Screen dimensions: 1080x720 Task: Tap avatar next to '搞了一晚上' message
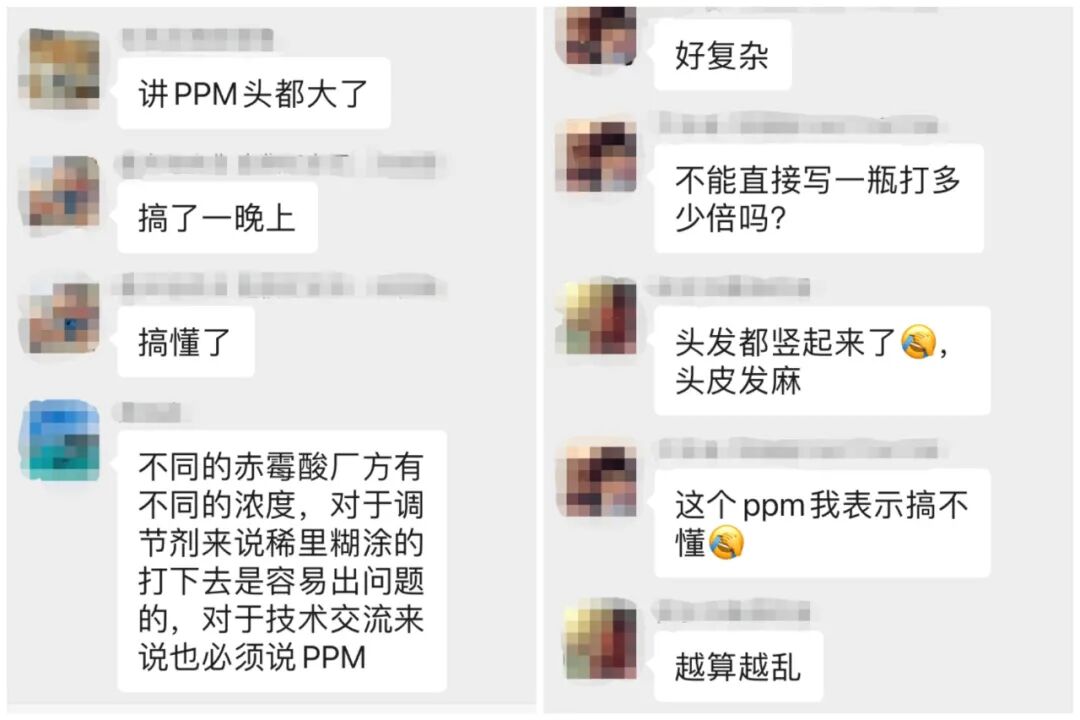[60, 193]
